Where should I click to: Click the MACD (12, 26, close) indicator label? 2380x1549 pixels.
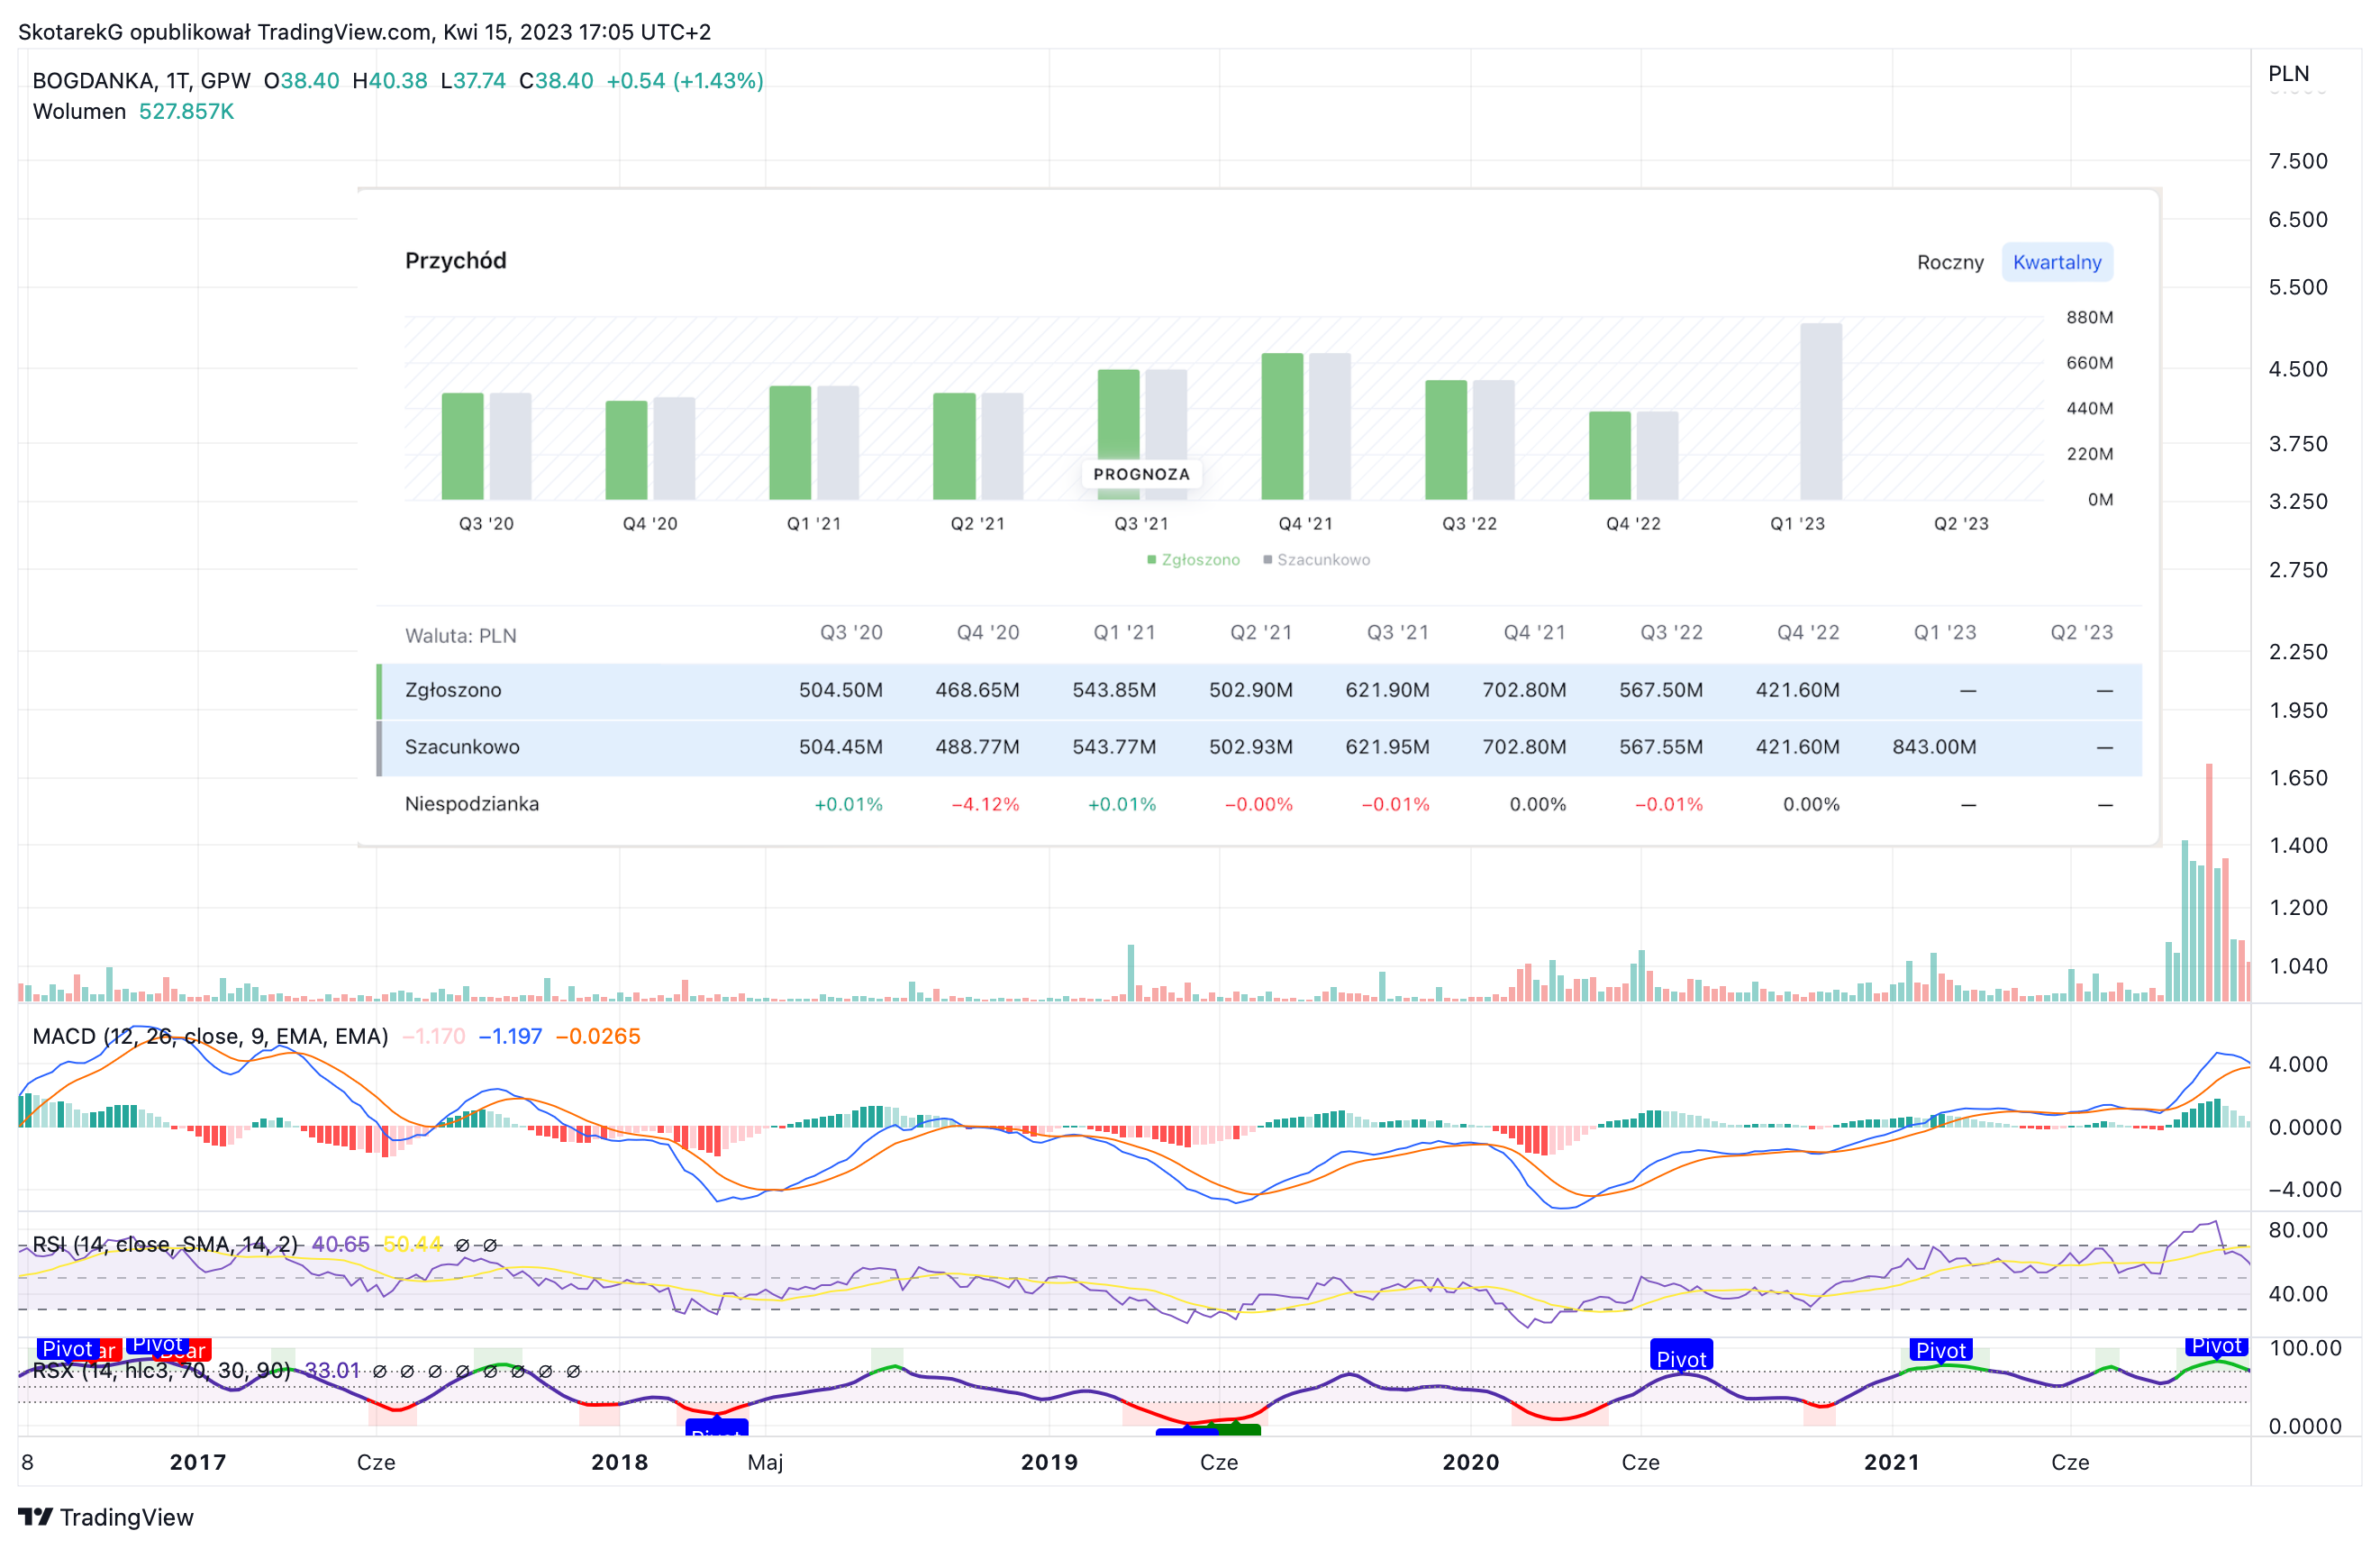210,1036
